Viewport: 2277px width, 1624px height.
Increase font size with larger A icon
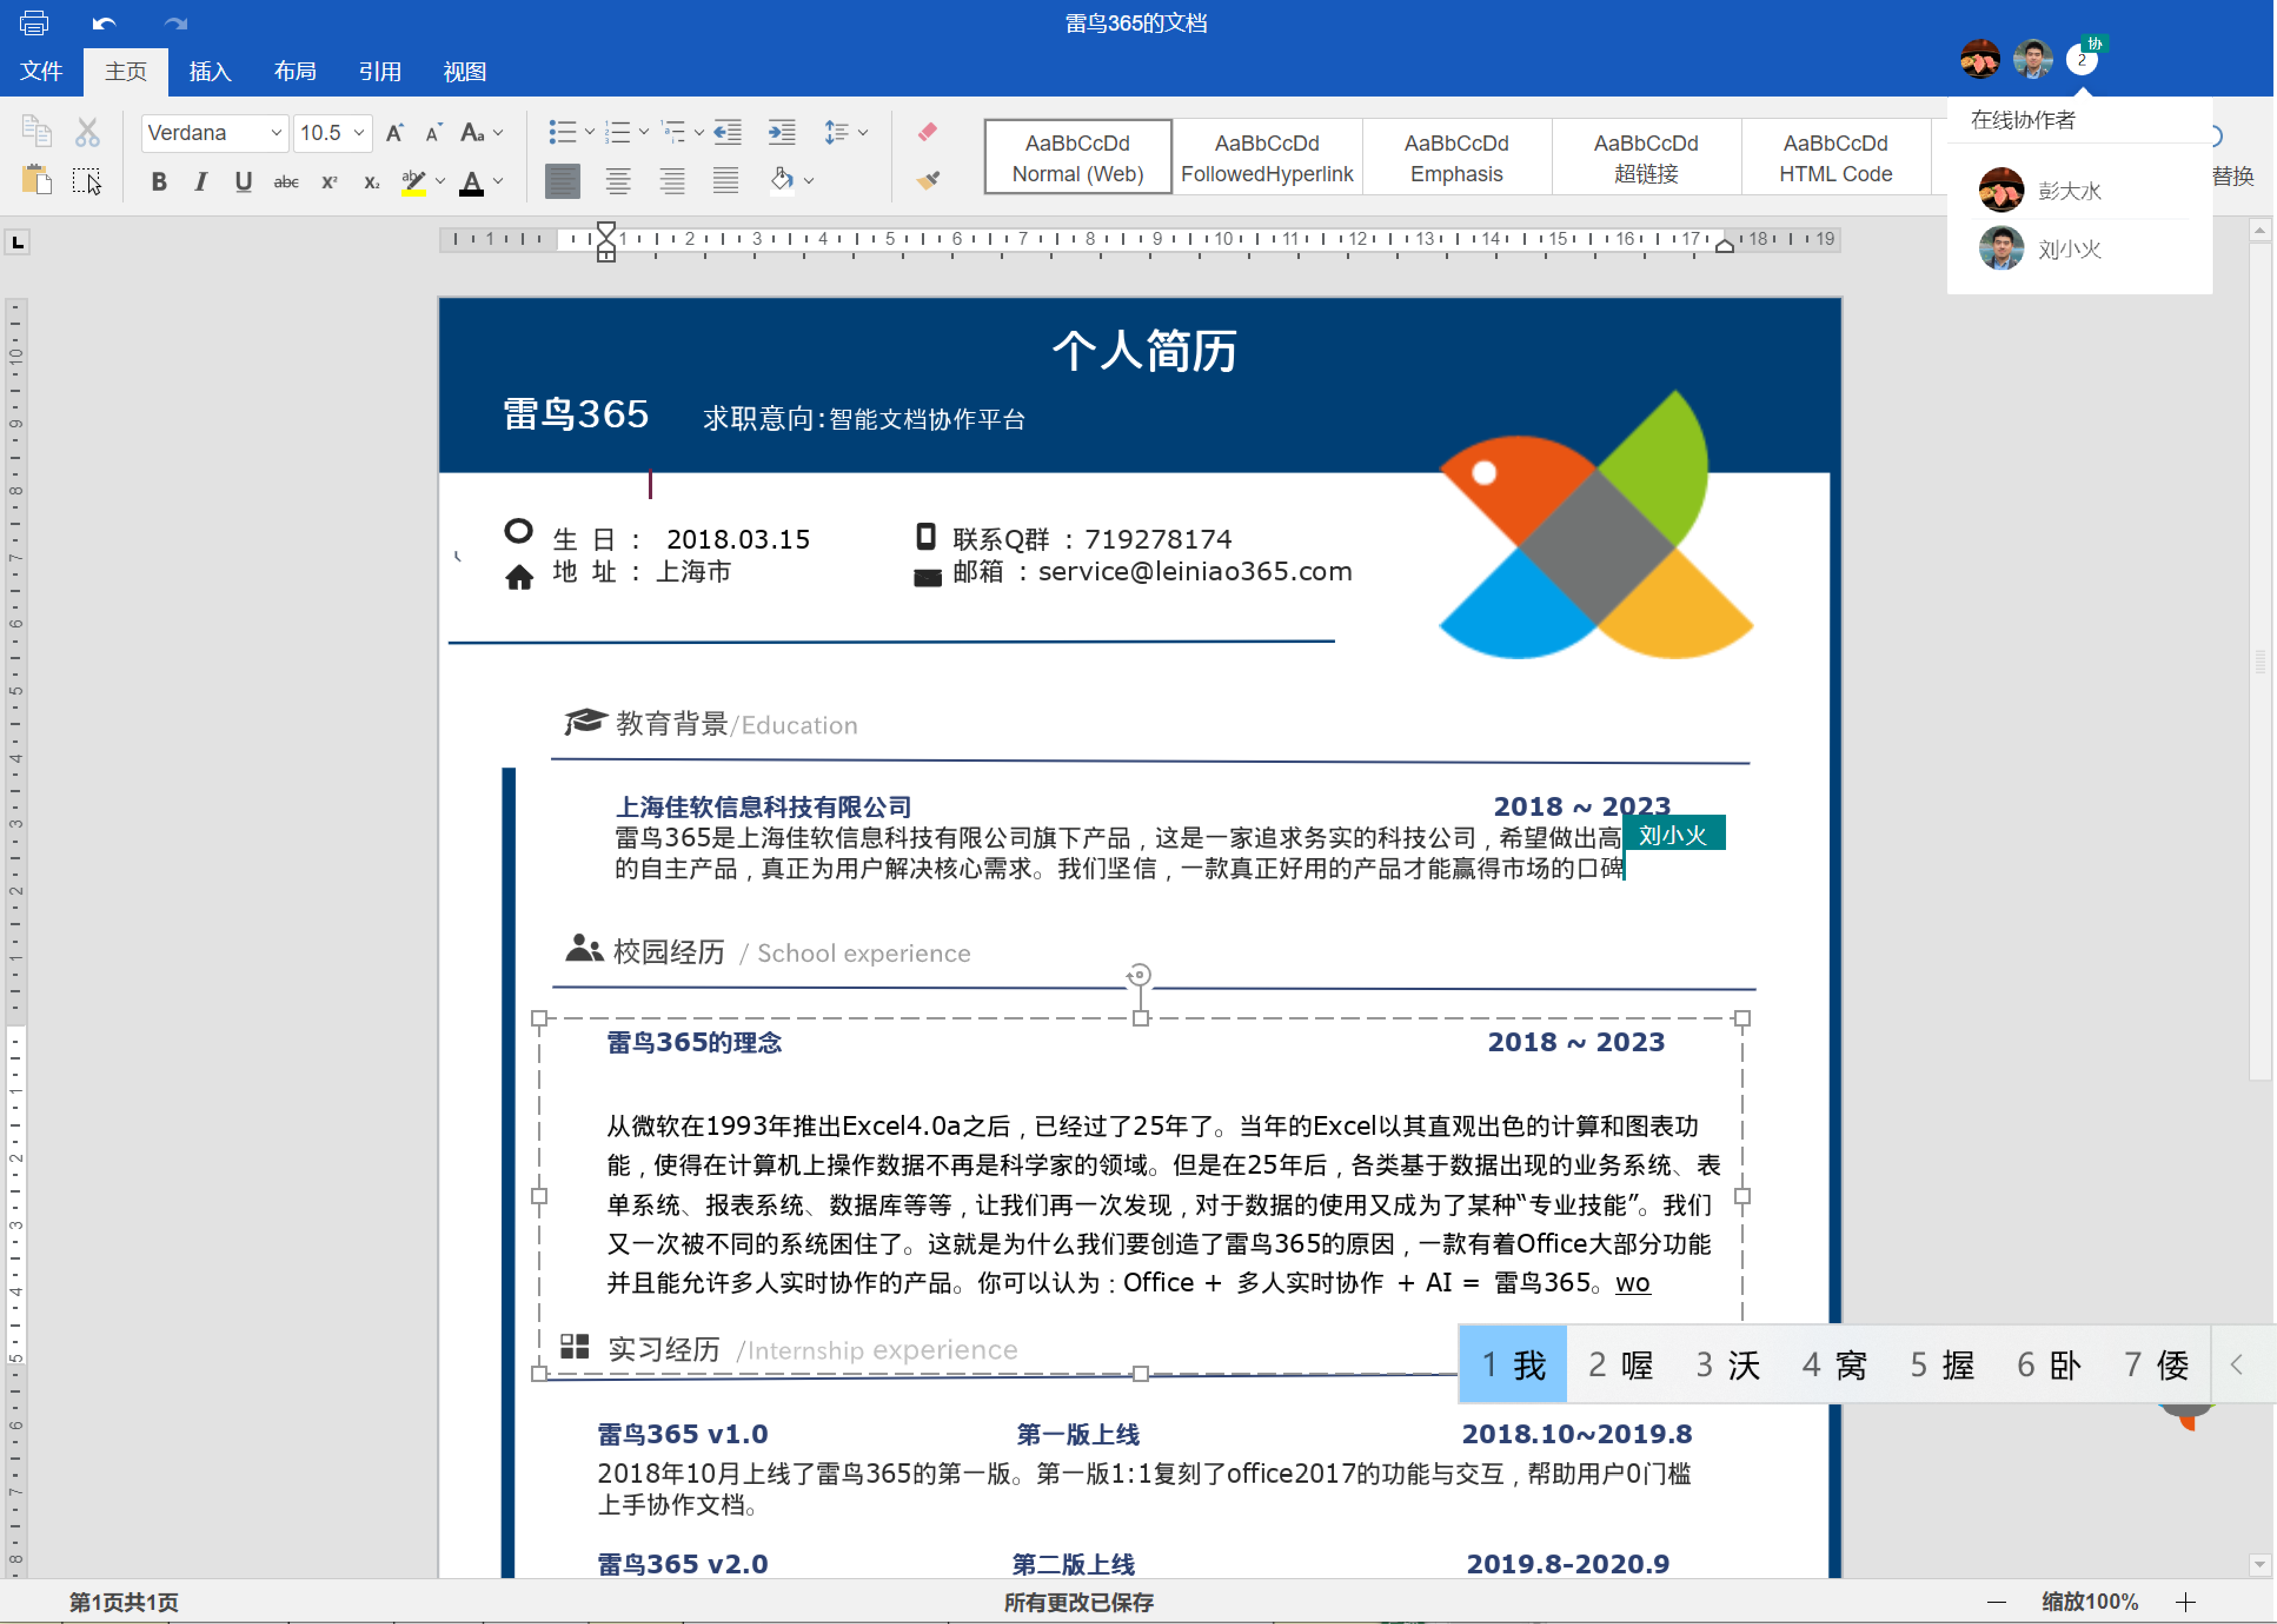[395, 132]
